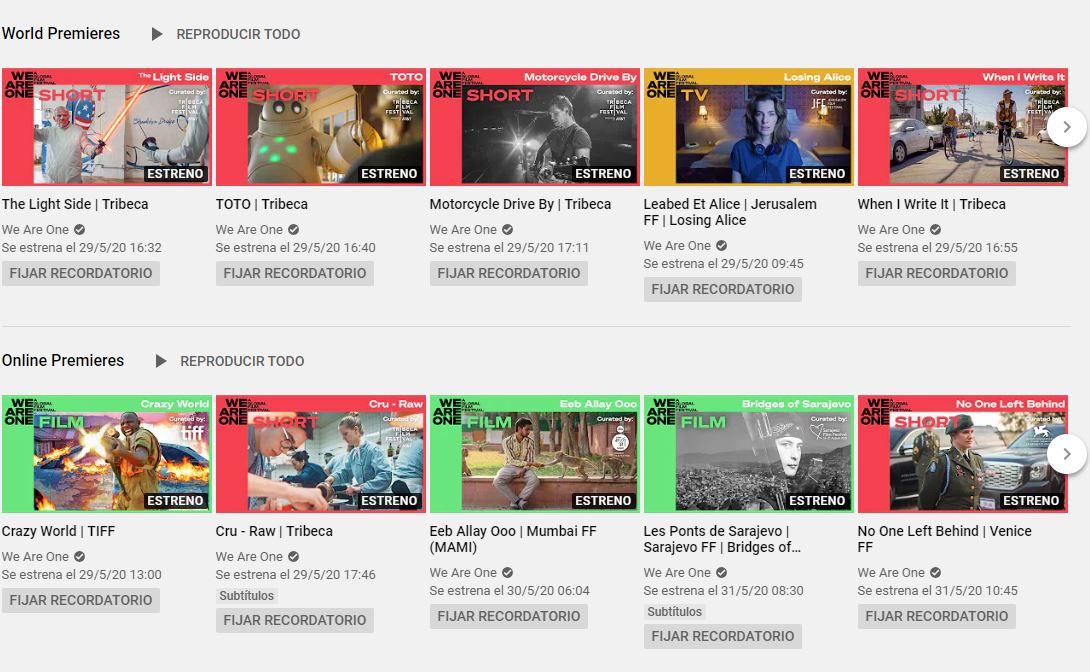Click premiere date 30/5/20 06:04

coord(510,591)
